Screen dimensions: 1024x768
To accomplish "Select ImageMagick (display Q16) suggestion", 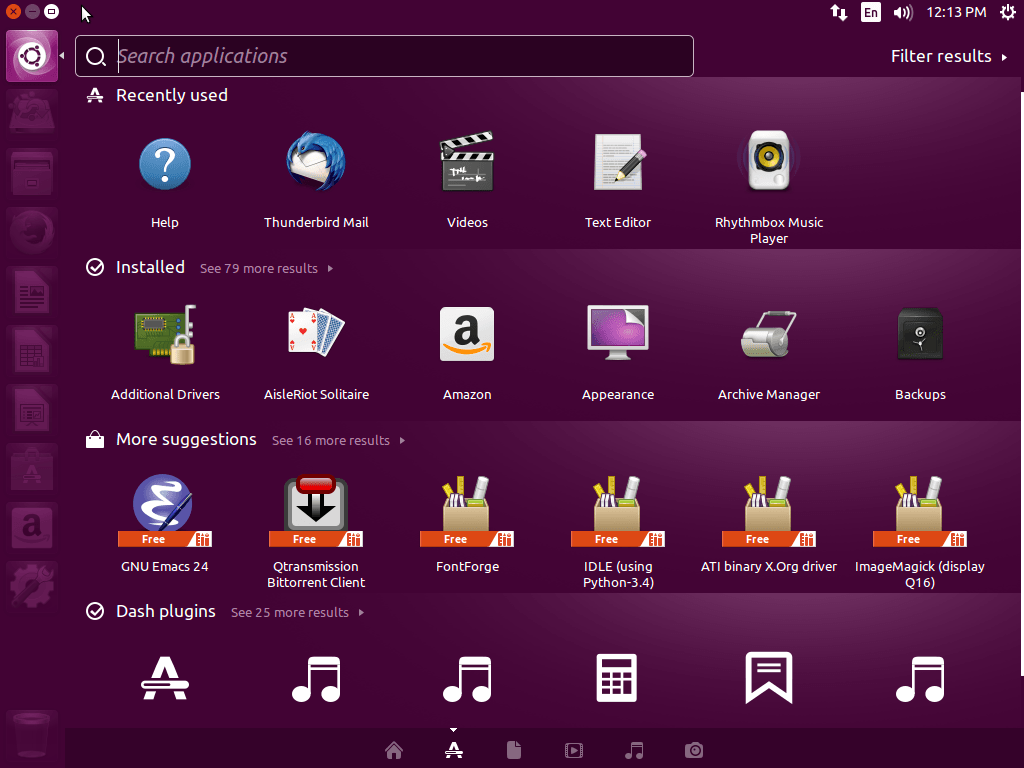I will tap(920, 509).
